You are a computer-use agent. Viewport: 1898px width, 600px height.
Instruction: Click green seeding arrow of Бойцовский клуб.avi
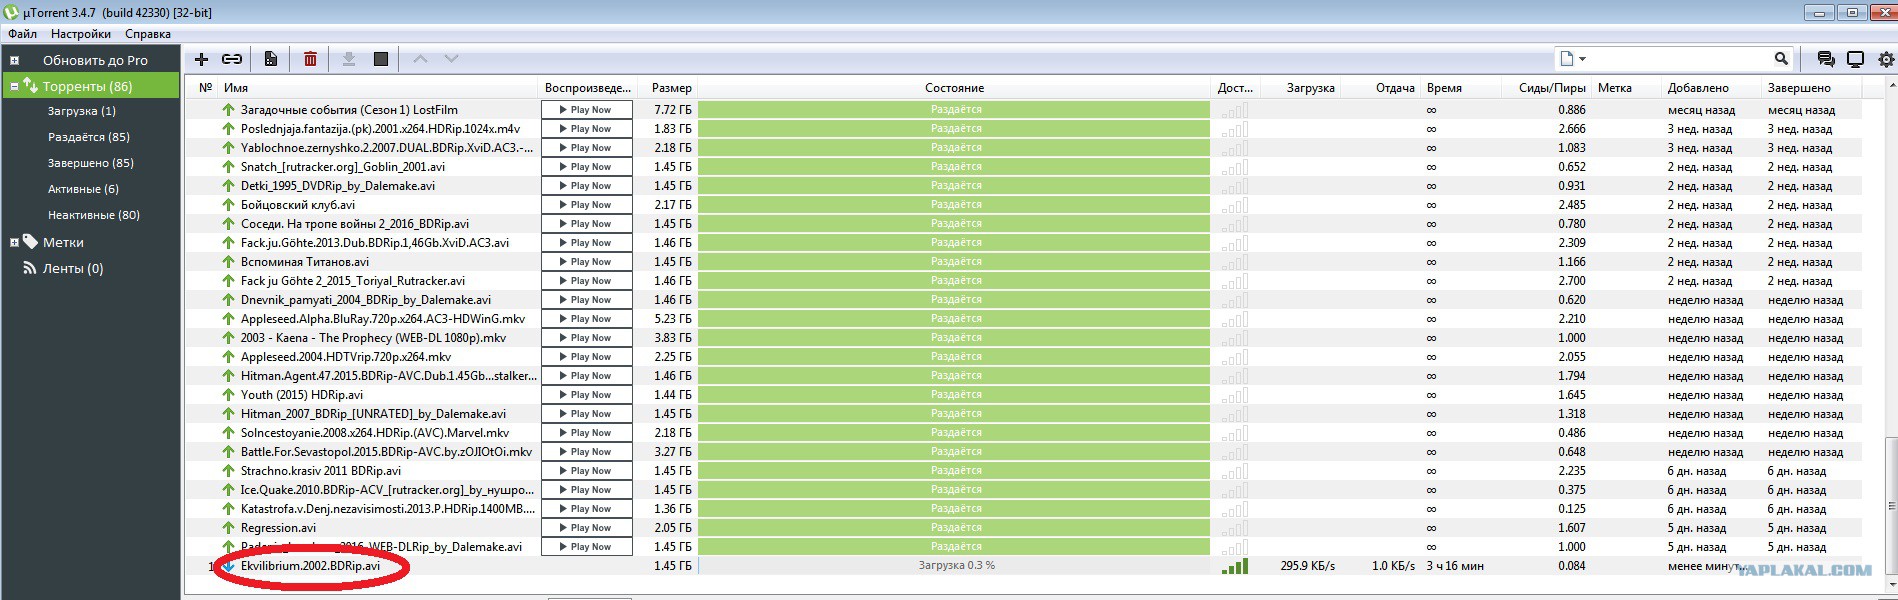[228, 205]
